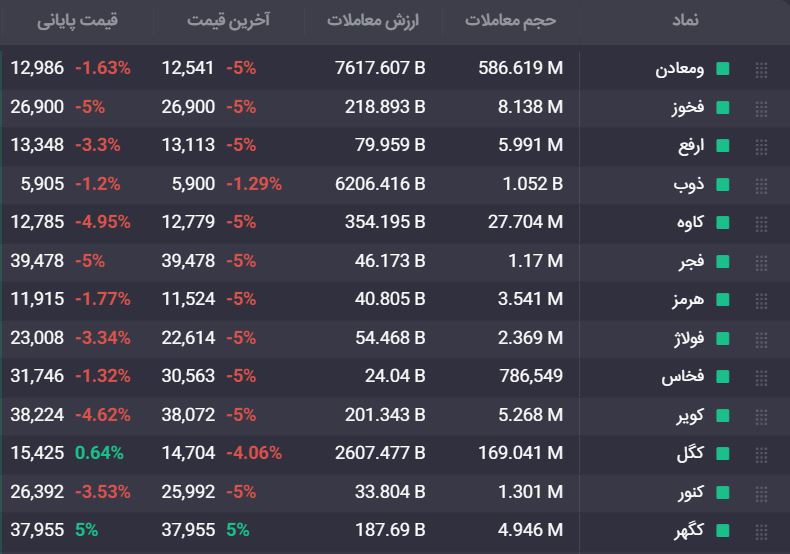Click the 0.64% change value of کگل
This screenshot has height=554, width=790.
99,453
